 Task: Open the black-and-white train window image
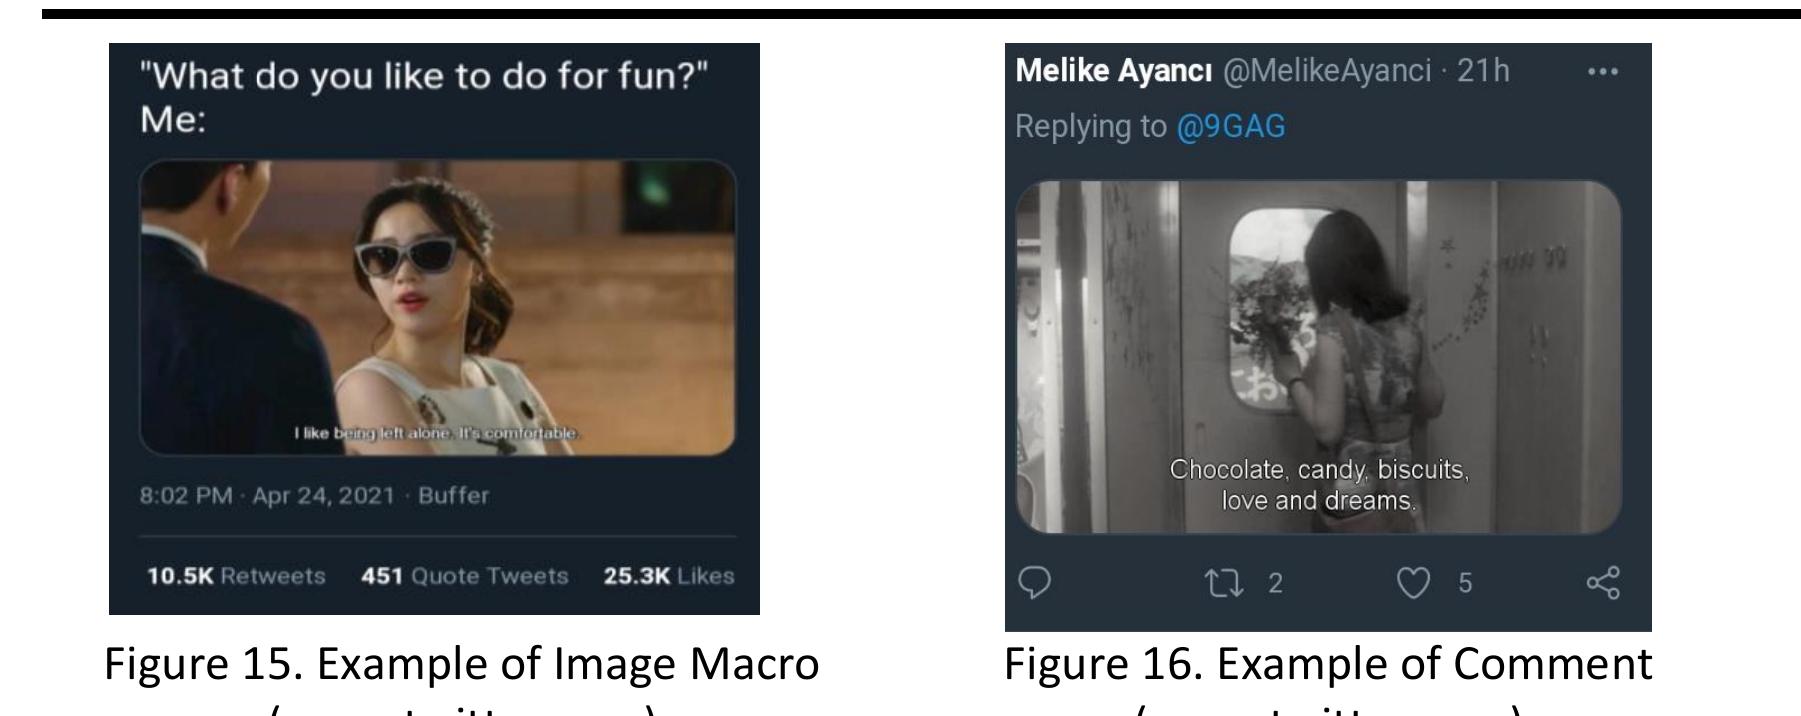click(x=1318, y=357)
